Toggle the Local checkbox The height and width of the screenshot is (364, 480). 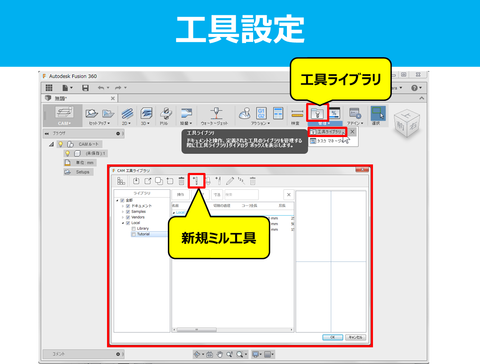click(x=128, y=223)
